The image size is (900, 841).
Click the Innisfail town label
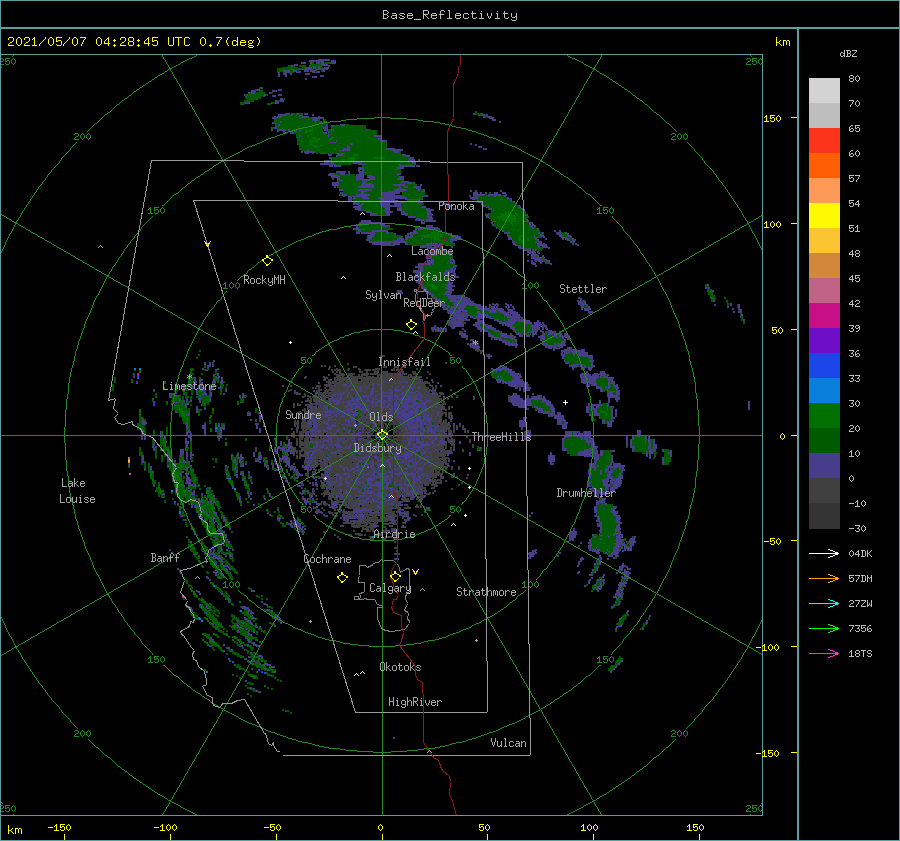tap(404, 362)
